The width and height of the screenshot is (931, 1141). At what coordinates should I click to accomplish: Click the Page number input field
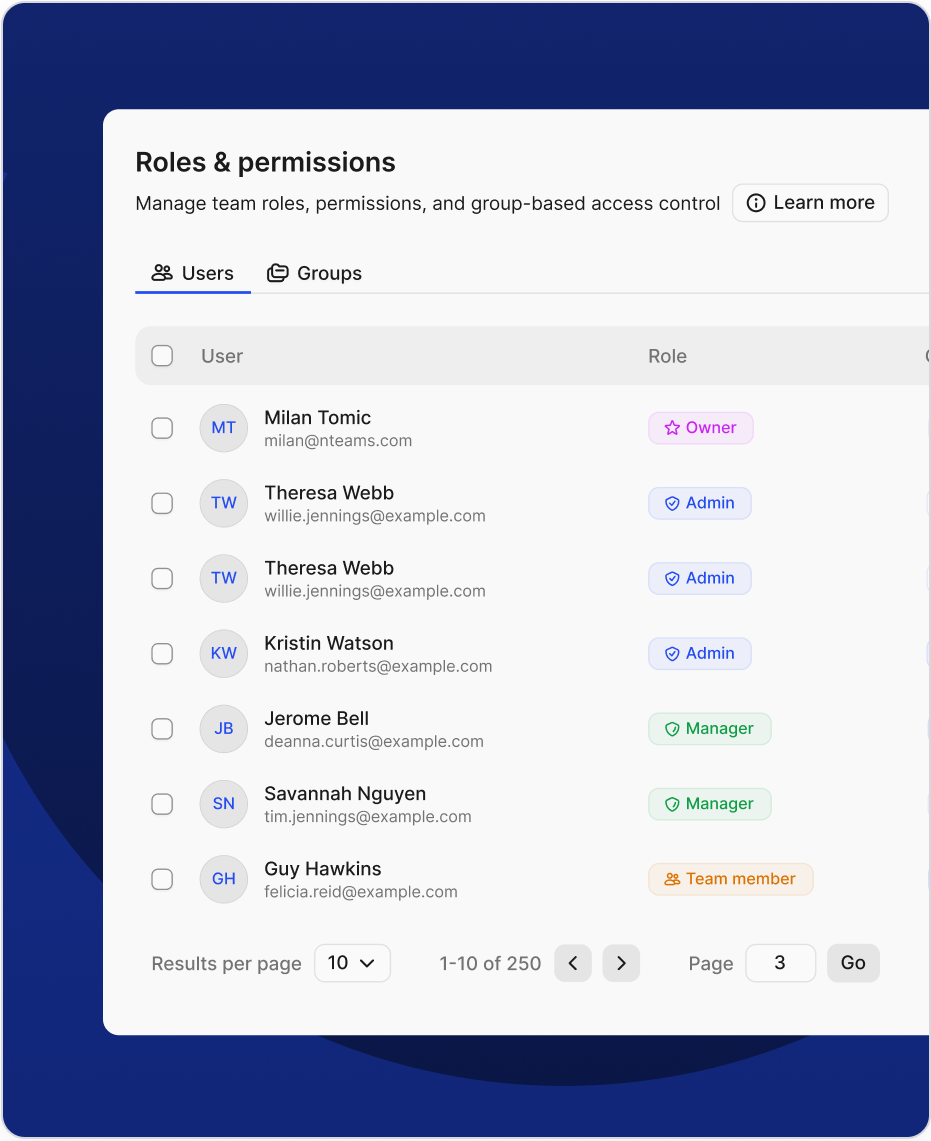780,963
